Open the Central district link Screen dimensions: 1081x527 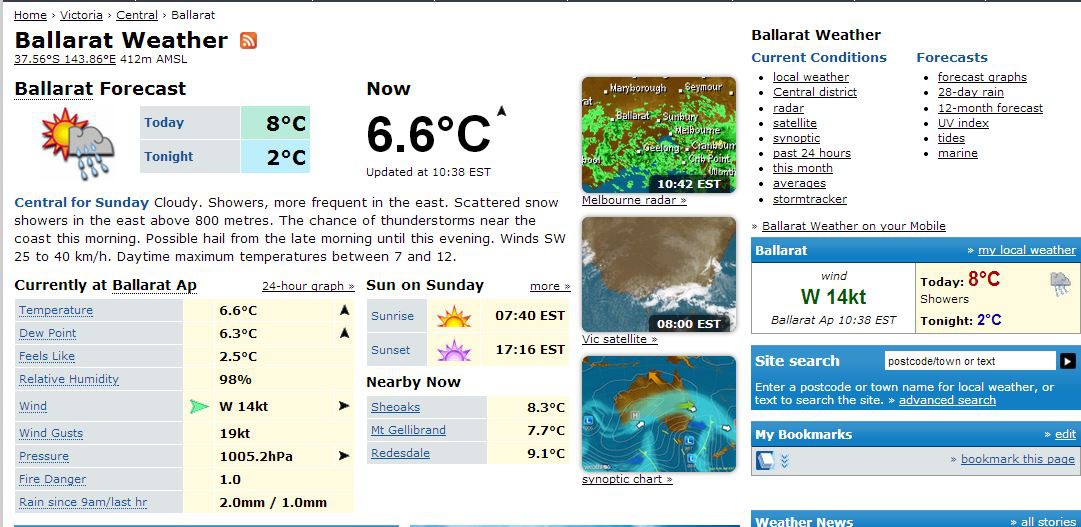[815, 92]
